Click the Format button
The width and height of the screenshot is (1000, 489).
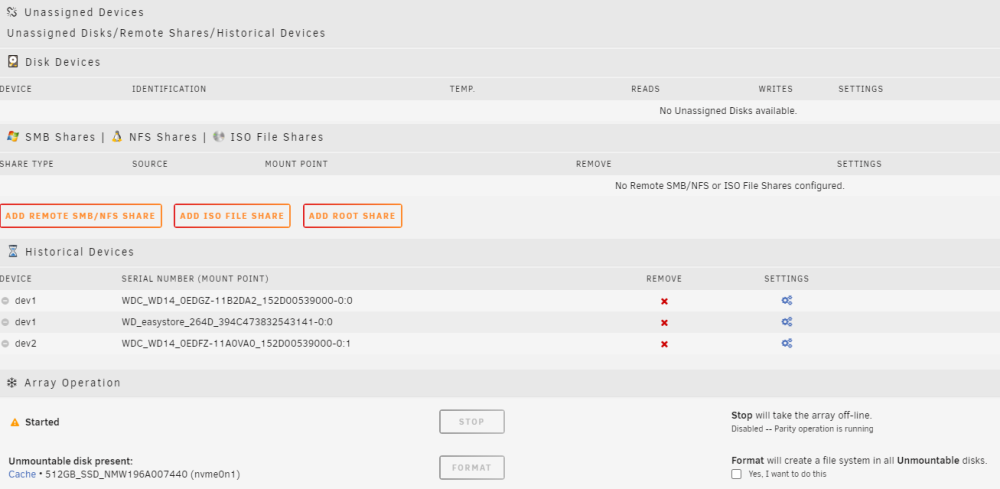click(x=472, y=467)
